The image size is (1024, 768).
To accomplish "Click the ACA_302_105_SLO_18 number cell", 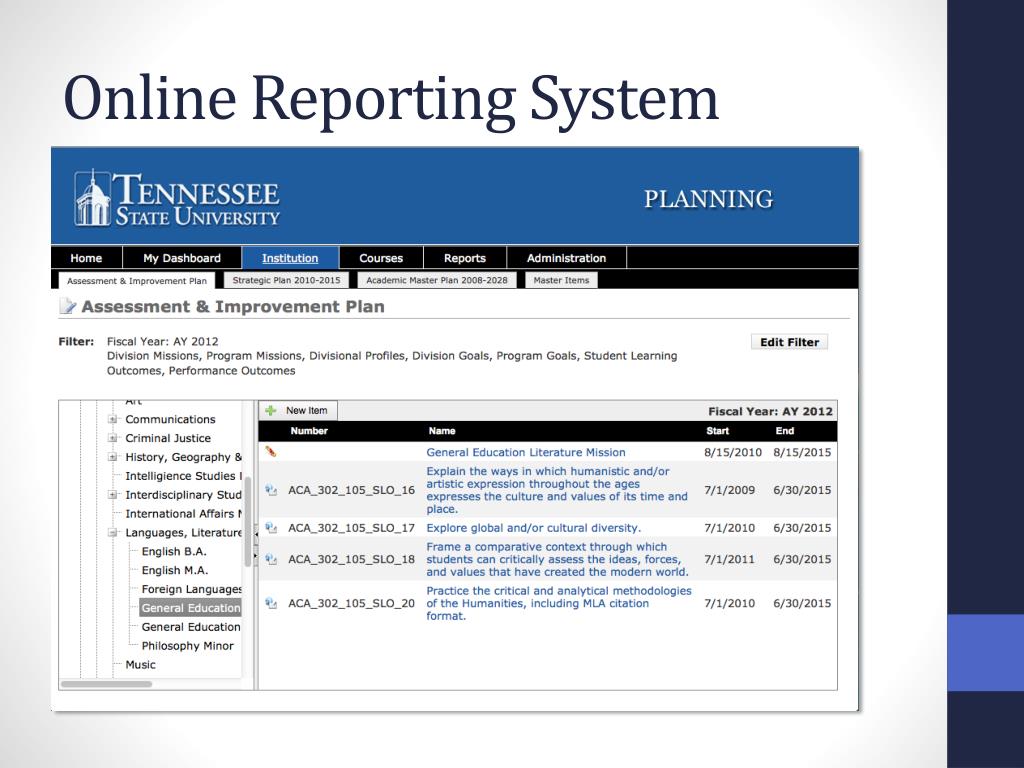I will [x=351, y=560].
